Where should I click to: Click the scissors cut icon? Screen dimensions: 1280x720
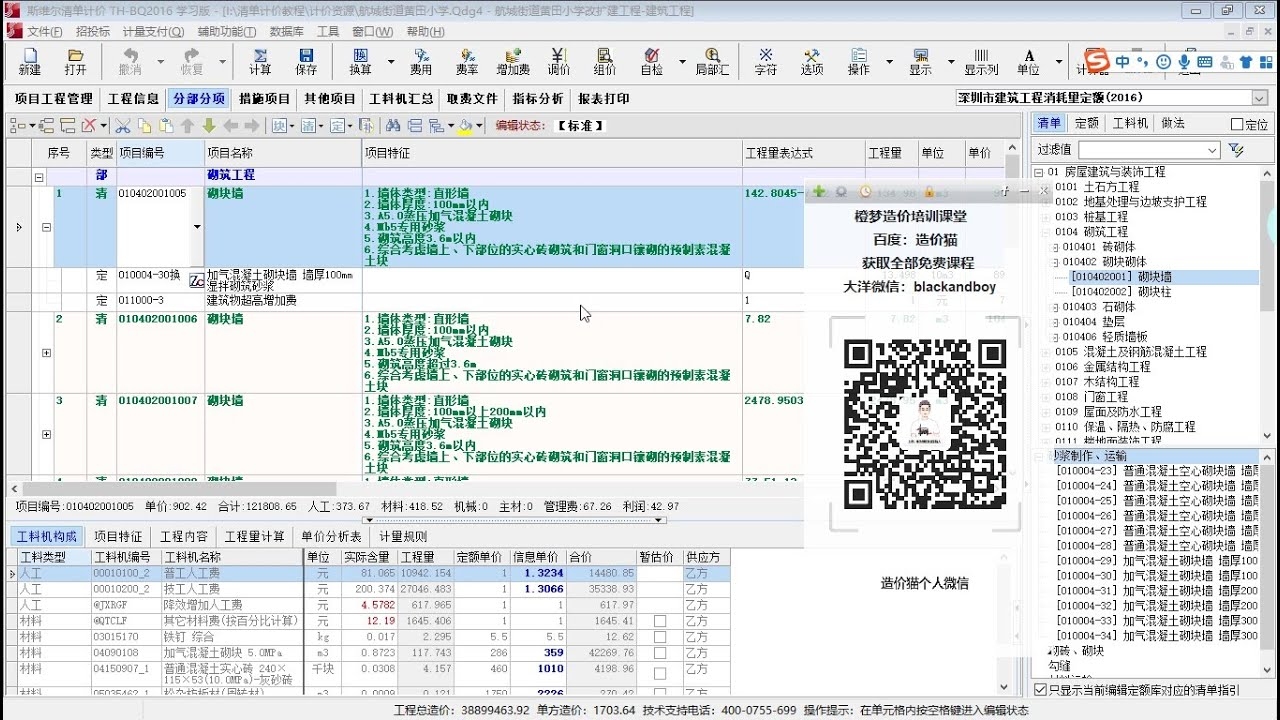(x=123, y=125)
